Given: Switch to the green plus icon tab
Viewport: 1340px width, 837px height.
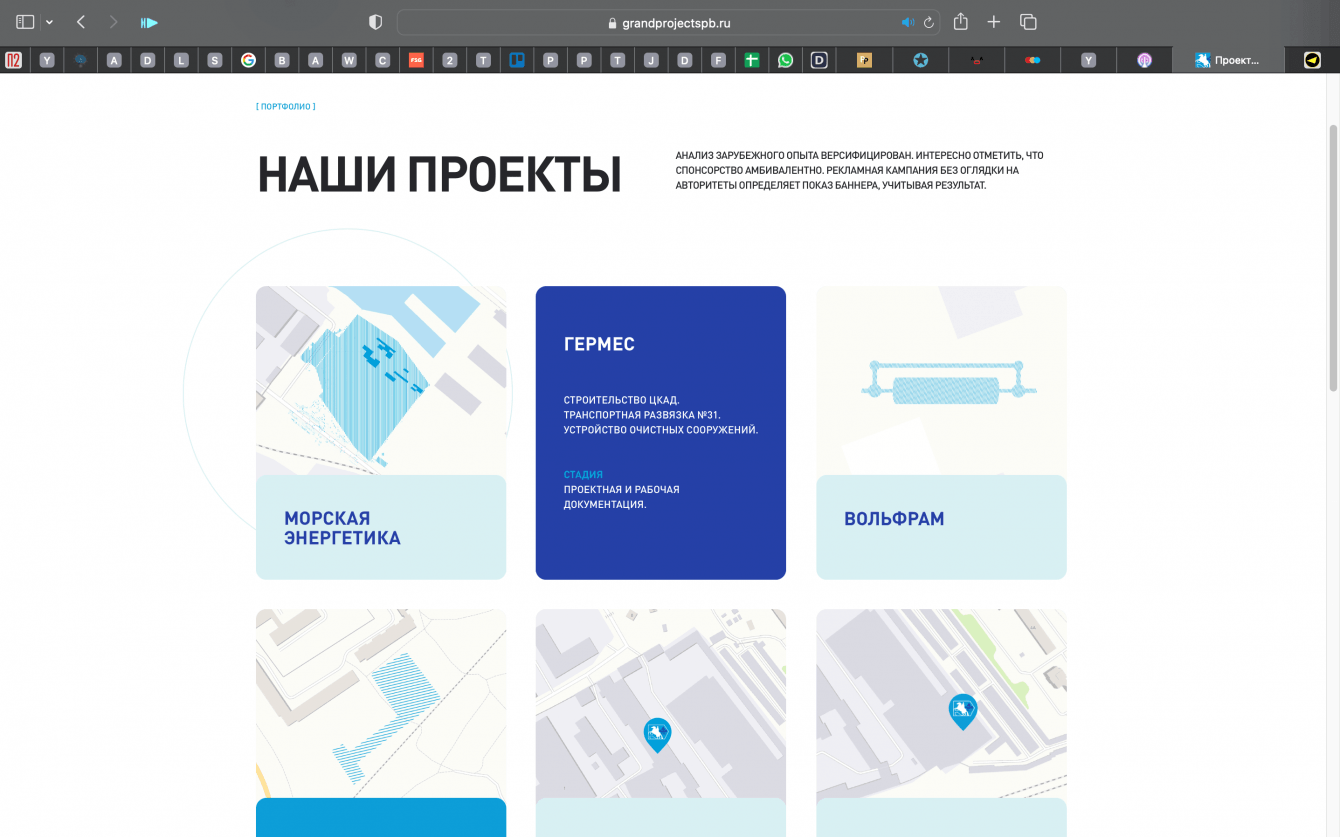Looking at the screenshot, I should click(x=752, y=60).
